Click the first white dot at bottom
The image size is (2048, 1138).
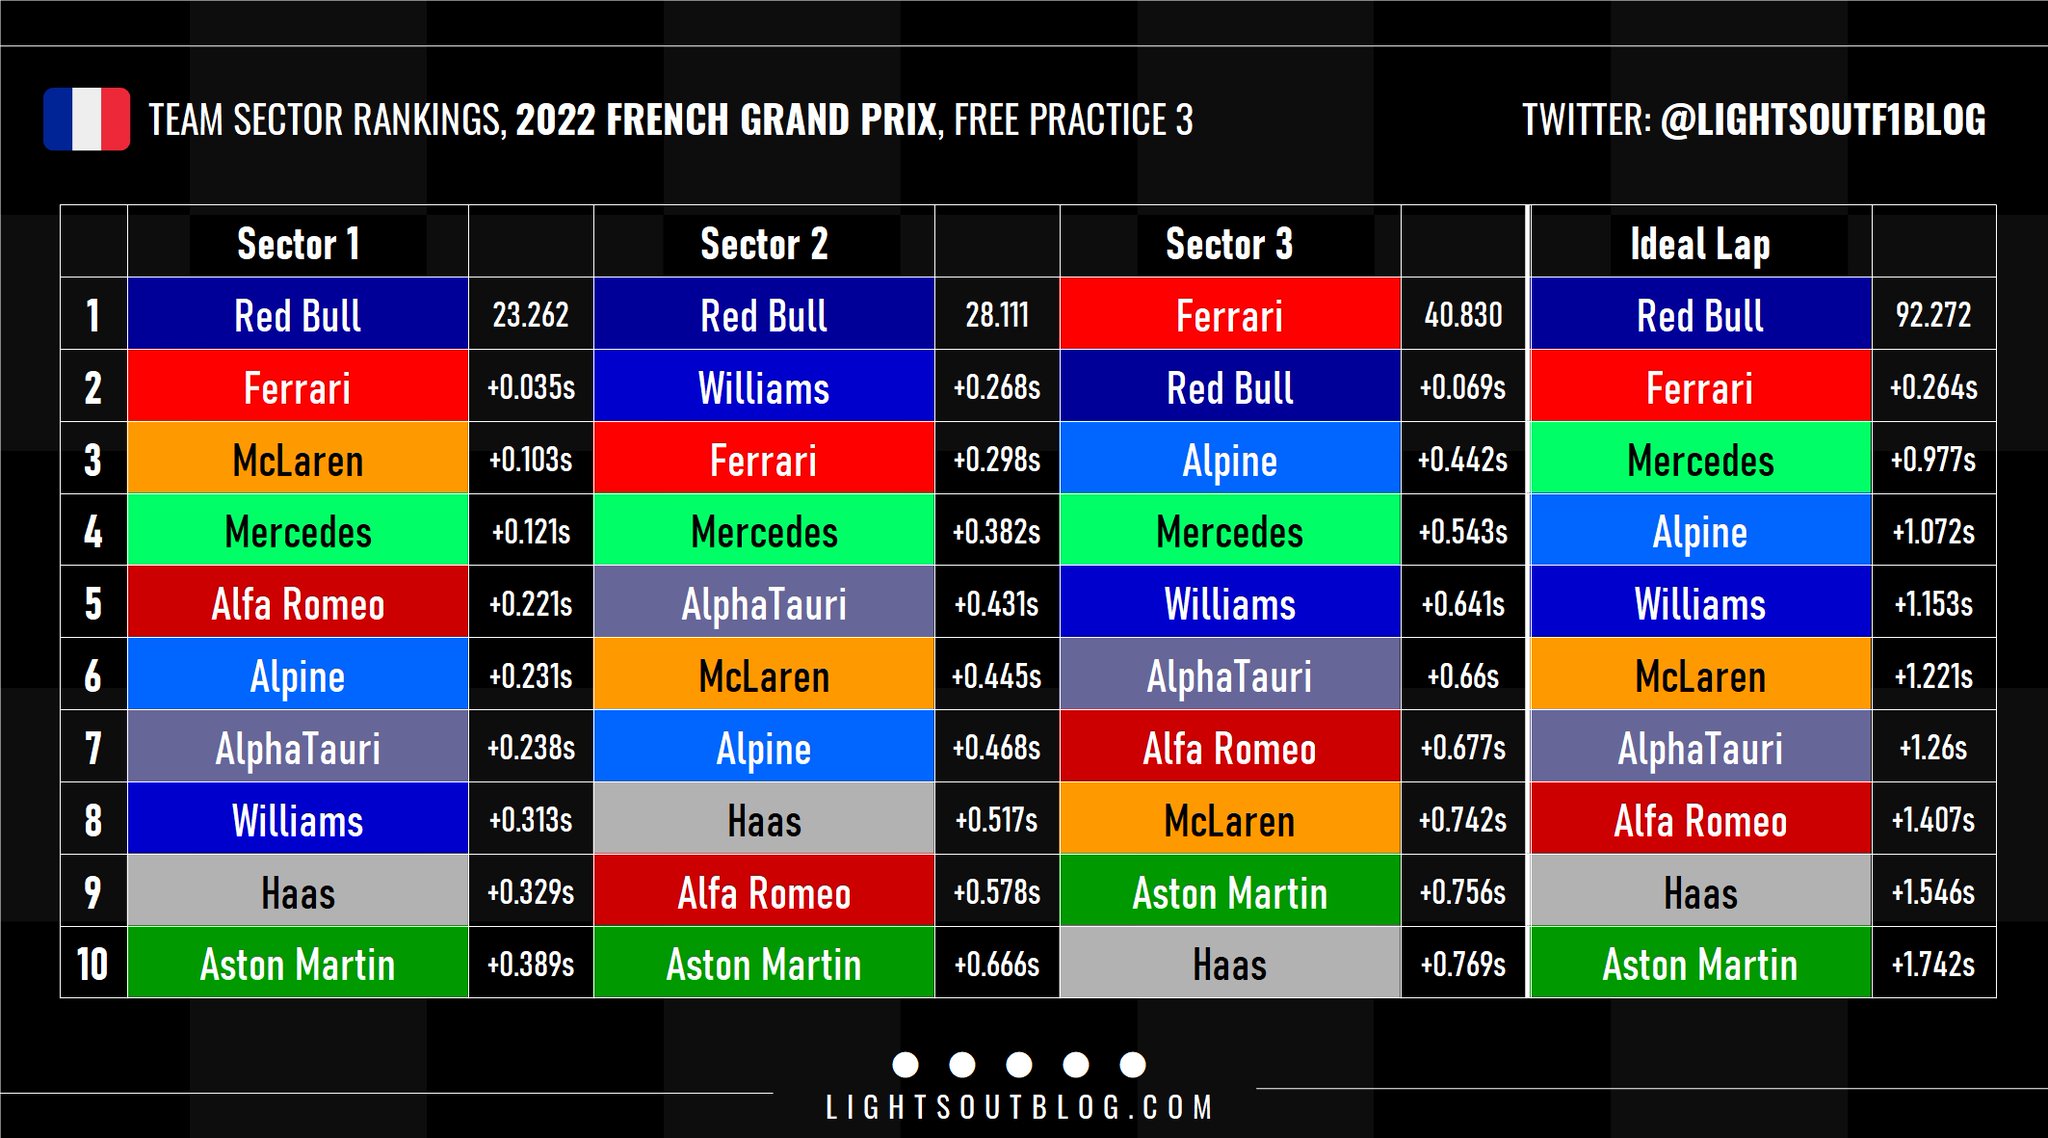905,1064
